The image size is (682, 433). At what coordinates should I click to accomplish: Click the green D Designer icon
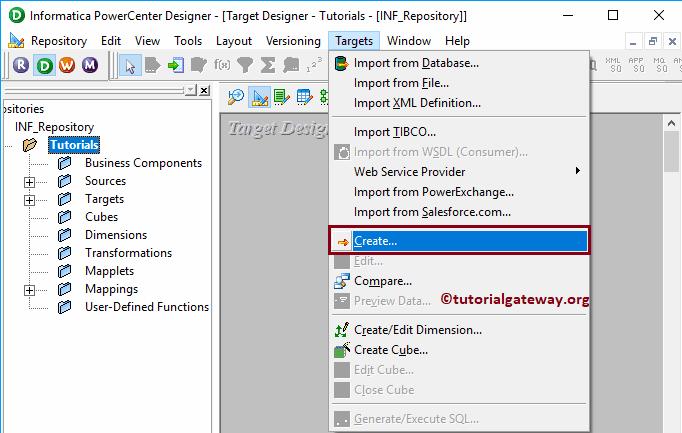coord(44,65)
